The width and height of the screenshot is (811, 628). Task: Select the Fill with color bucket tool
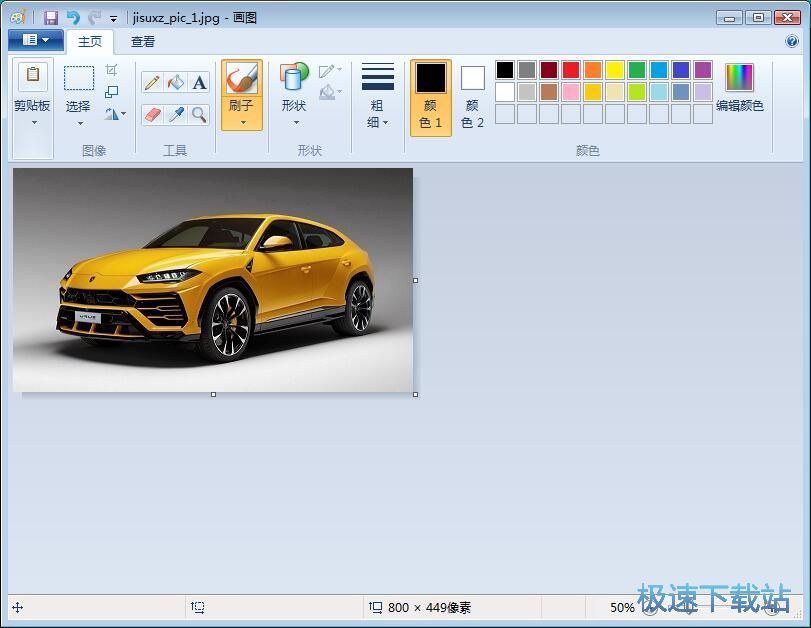pos(176,82)
